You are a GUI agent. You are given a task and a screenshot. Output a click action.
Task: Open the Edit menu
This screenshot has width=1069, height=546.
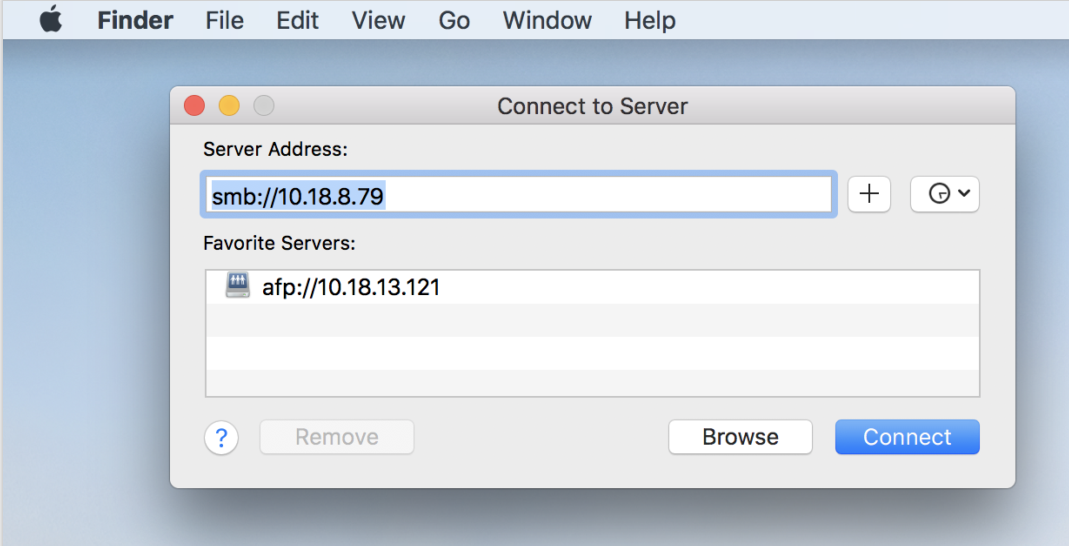tap(298, 20)
